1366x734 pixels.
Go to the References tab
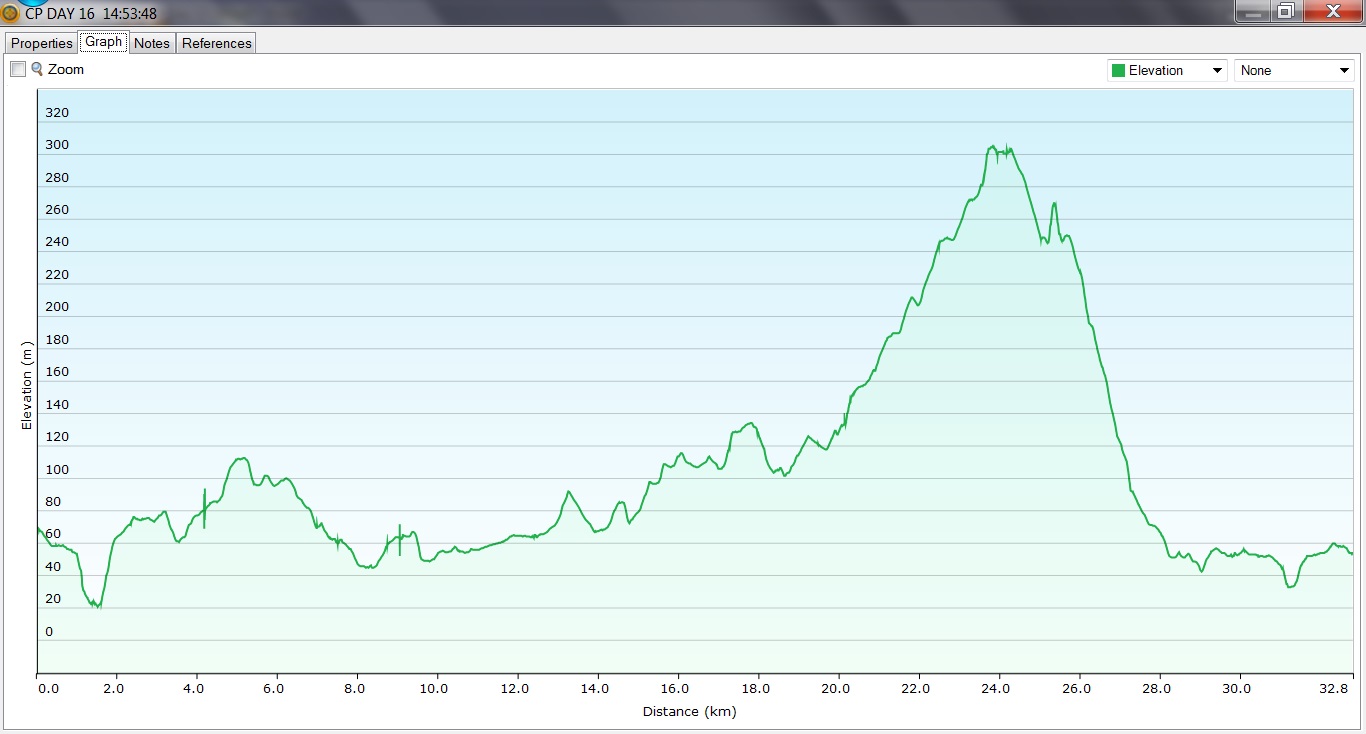click(x=216, y=43)
